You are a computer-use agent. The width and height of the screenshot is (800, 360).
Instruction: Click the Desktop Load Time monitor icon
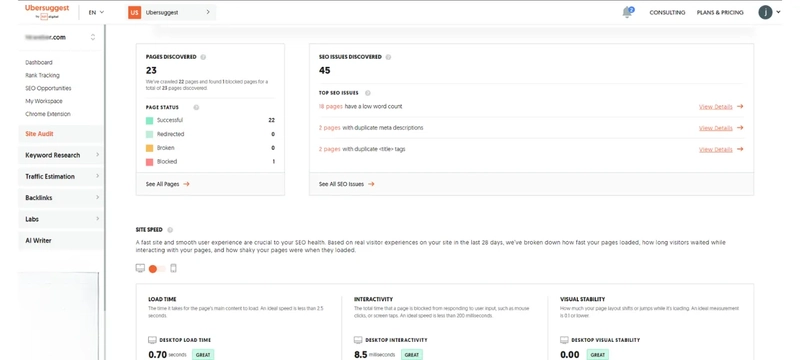tap(152, 340)
